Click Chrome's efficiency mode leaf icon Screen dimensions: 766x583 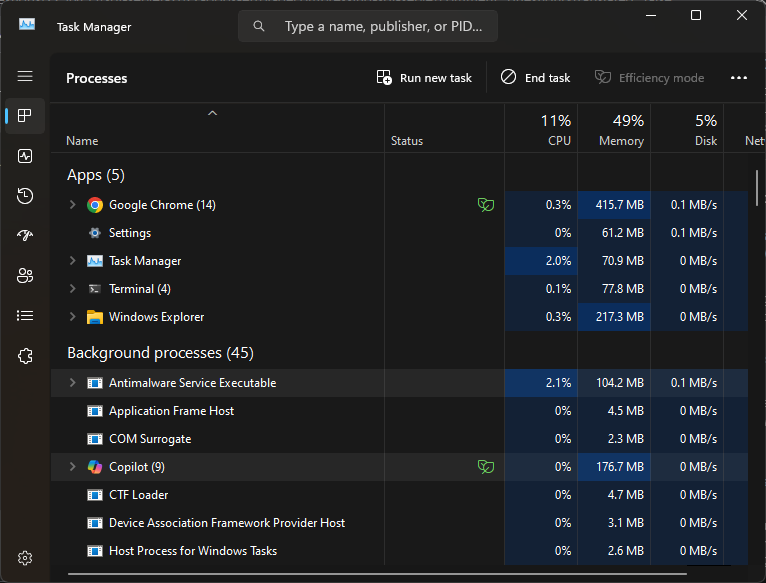click(x=486, y=205)
